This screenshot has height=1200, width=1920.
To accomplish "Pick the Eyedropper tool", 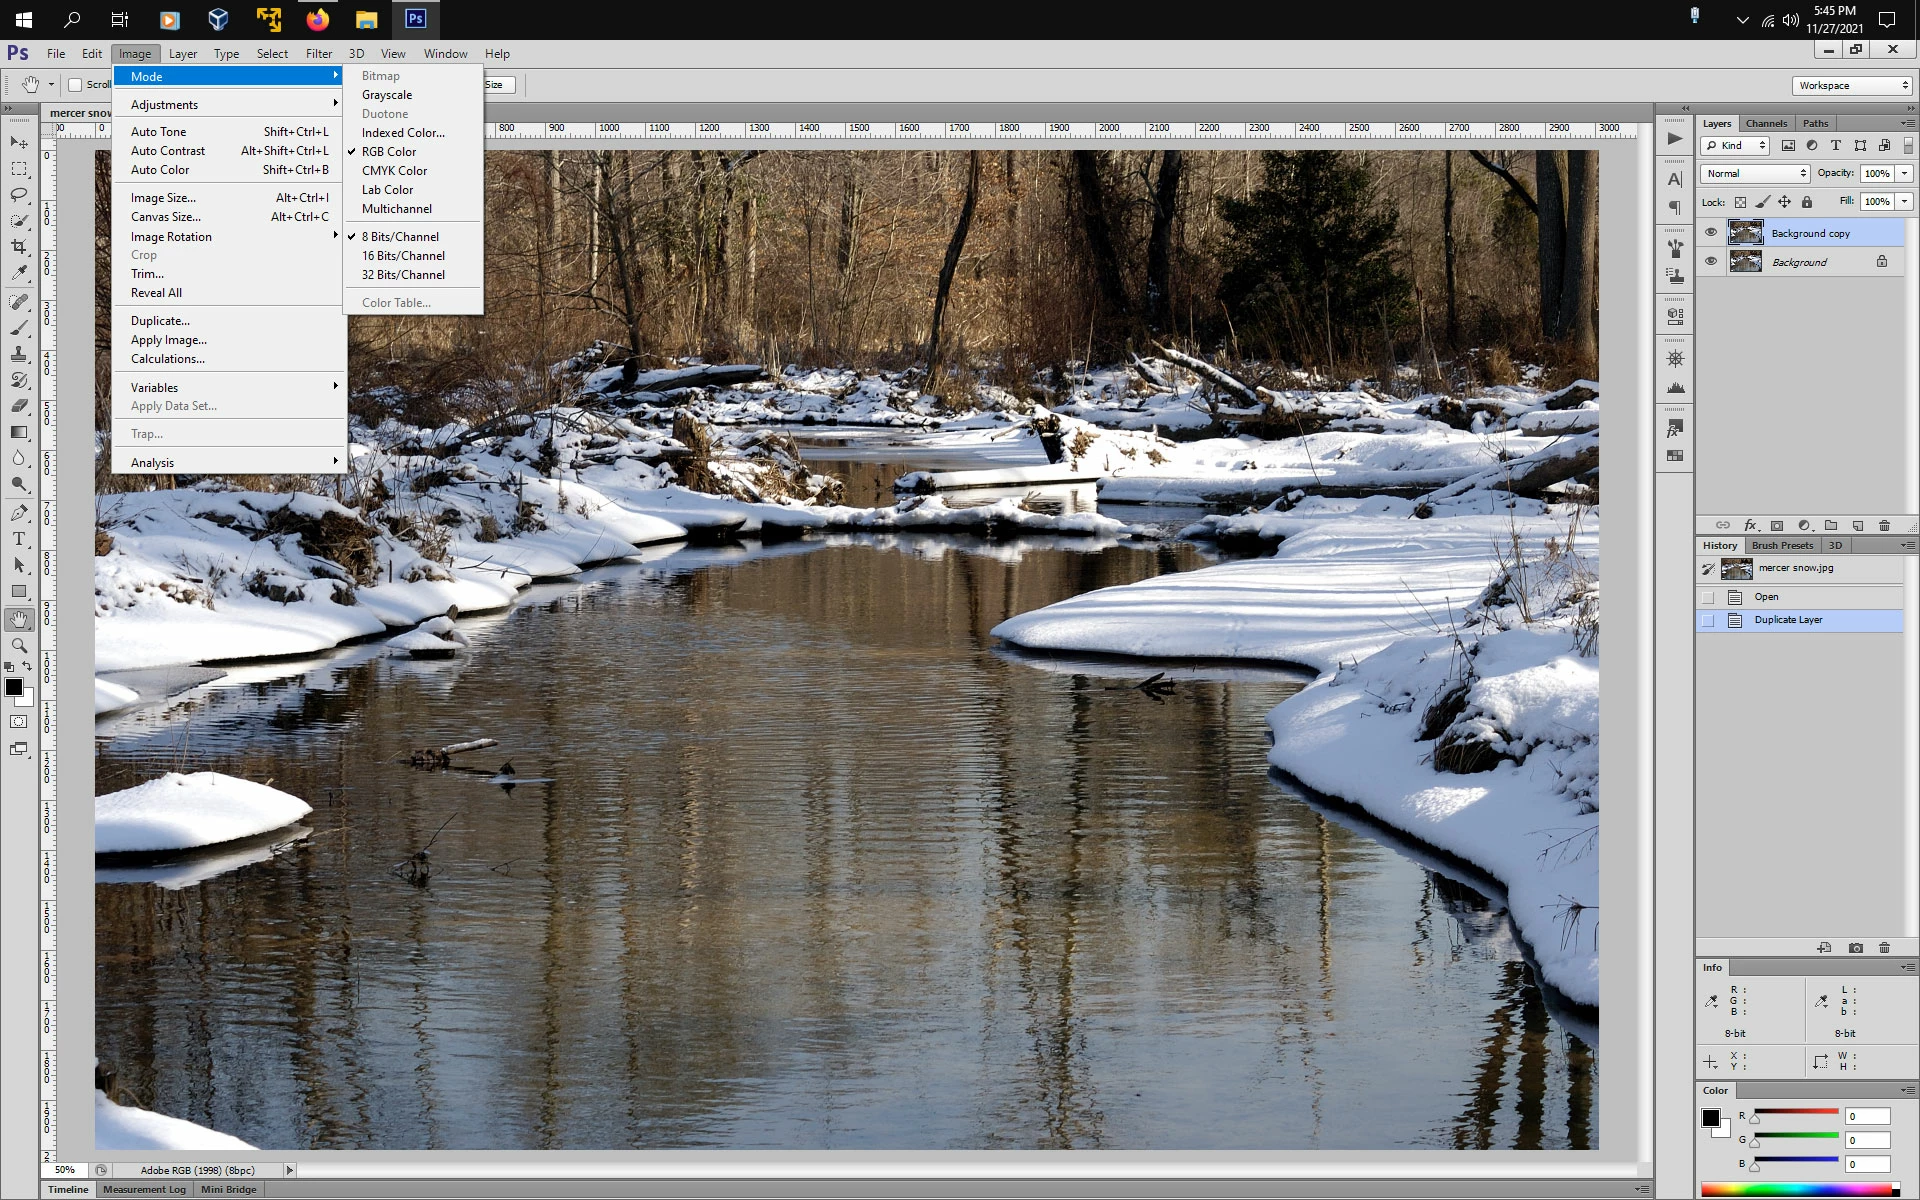I will (19, 272).
